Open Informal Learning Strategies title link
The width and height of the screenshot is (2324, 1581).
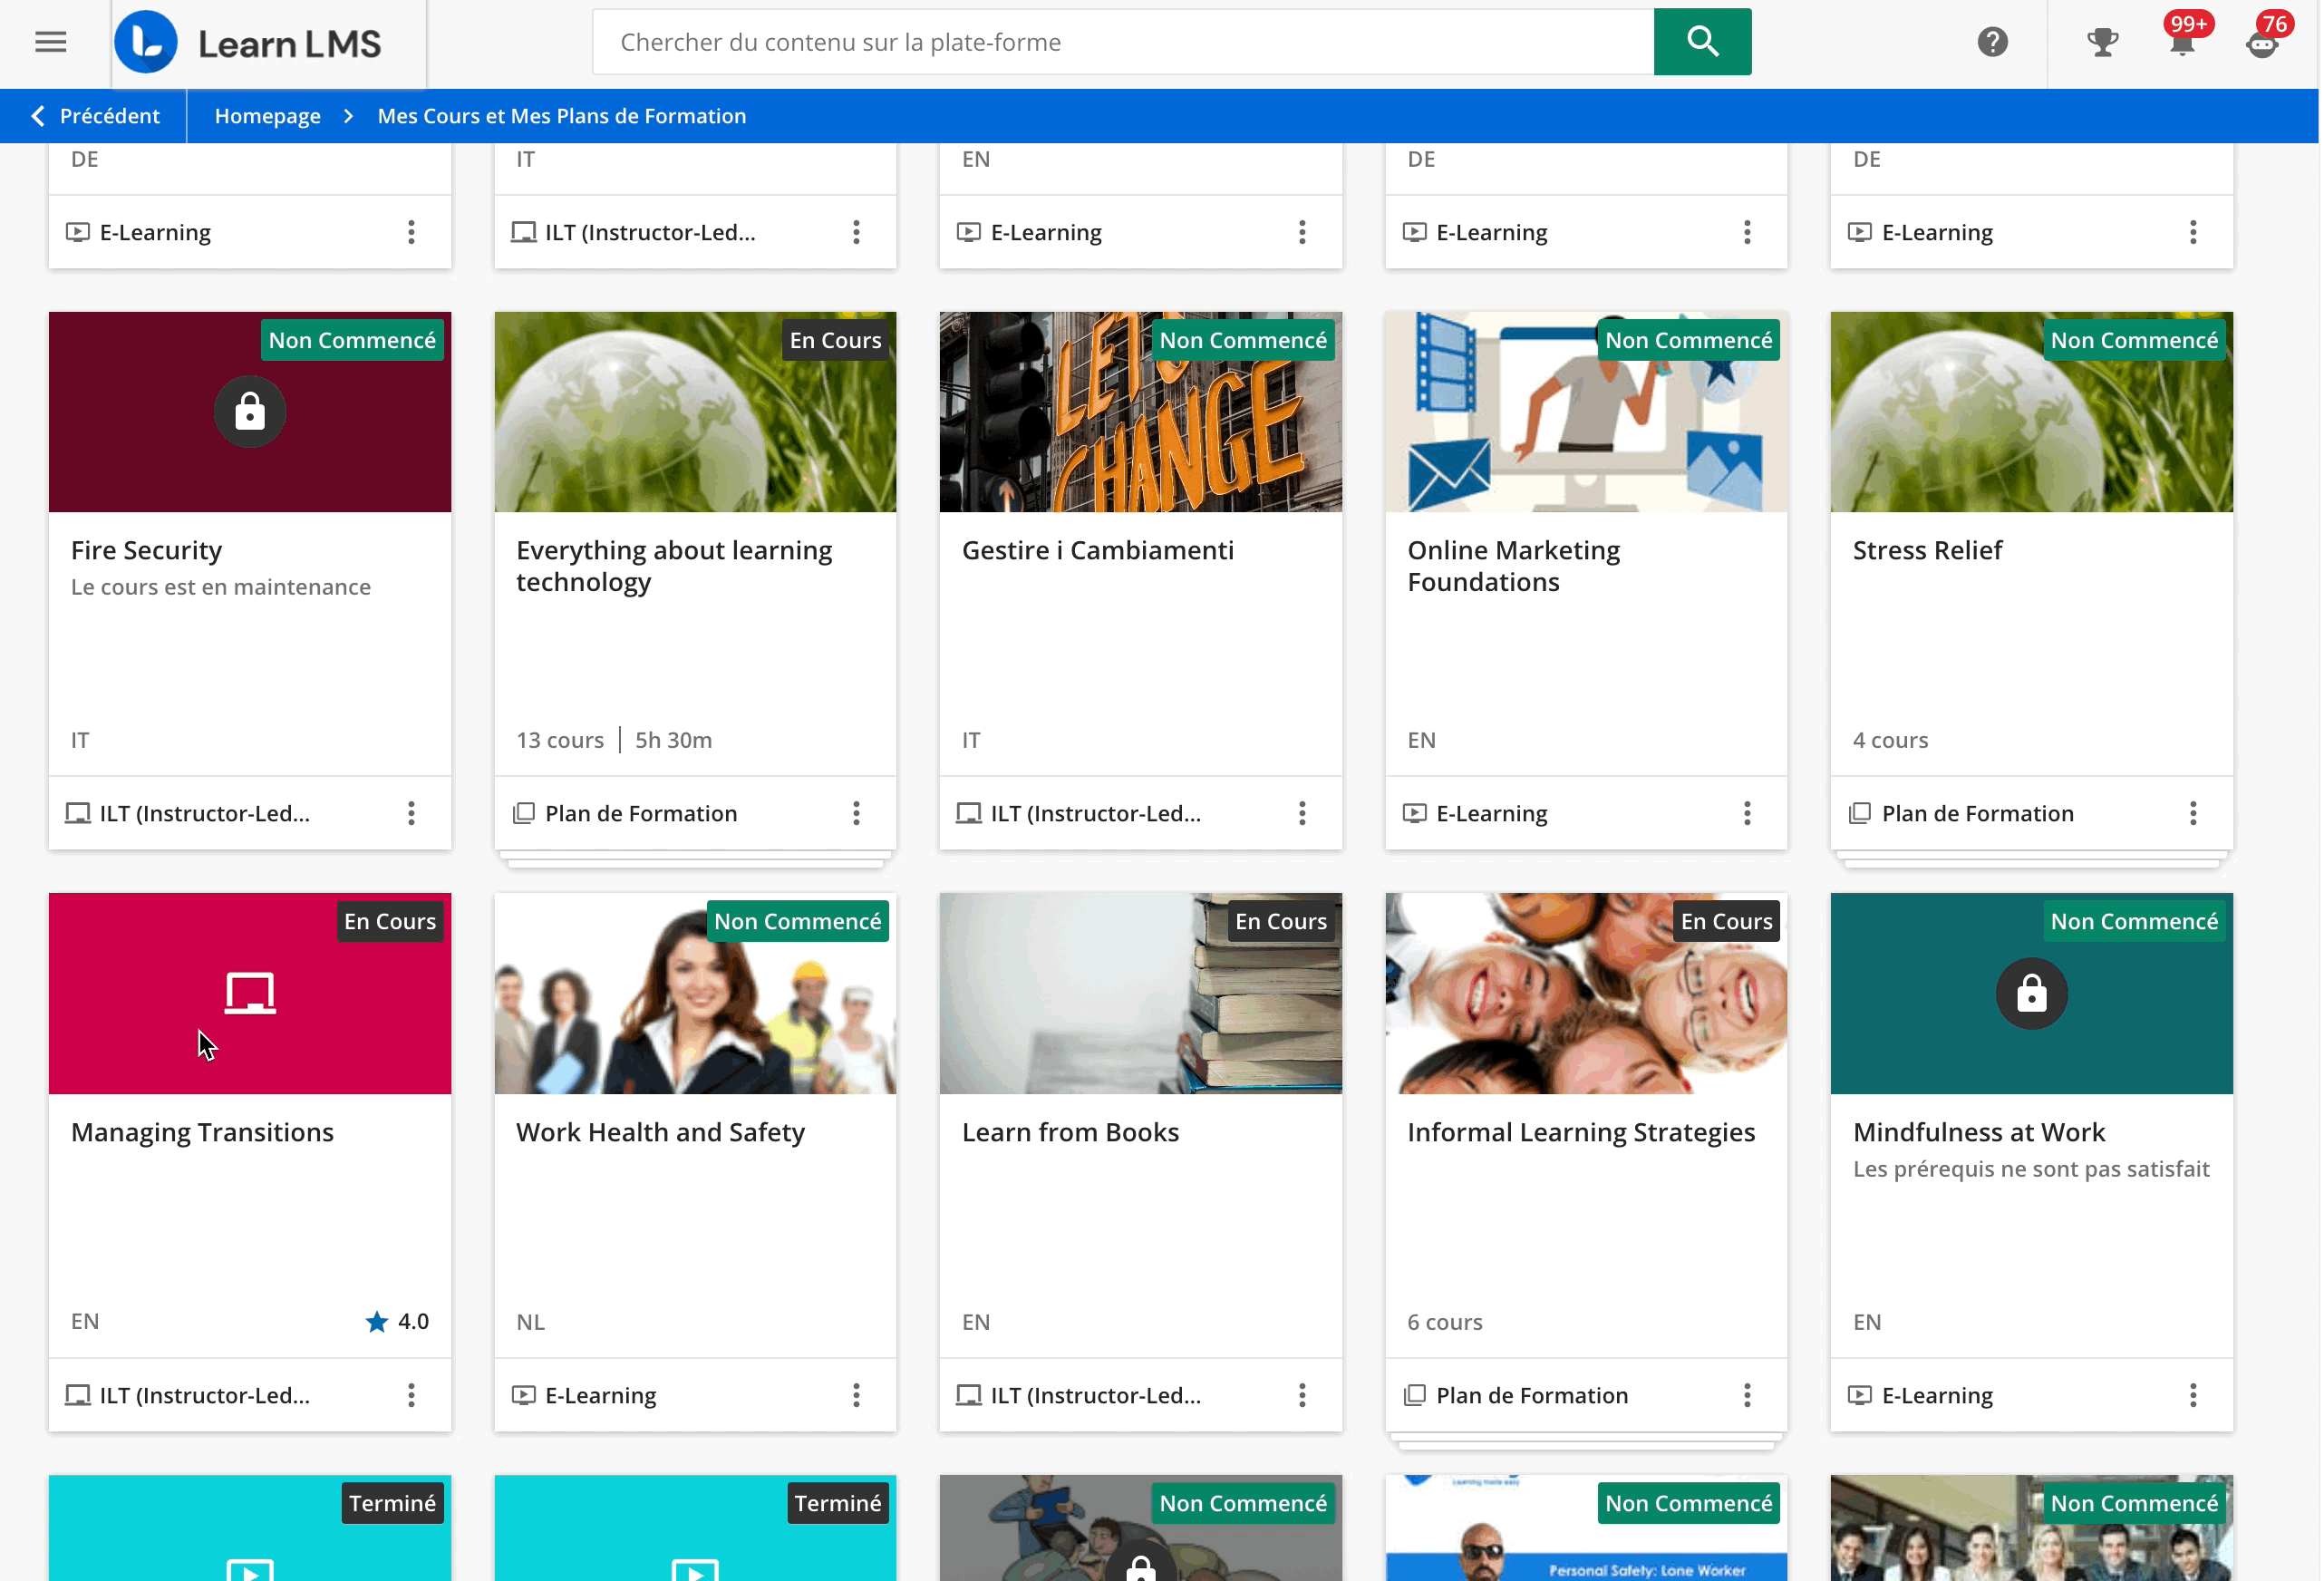1580,1132
